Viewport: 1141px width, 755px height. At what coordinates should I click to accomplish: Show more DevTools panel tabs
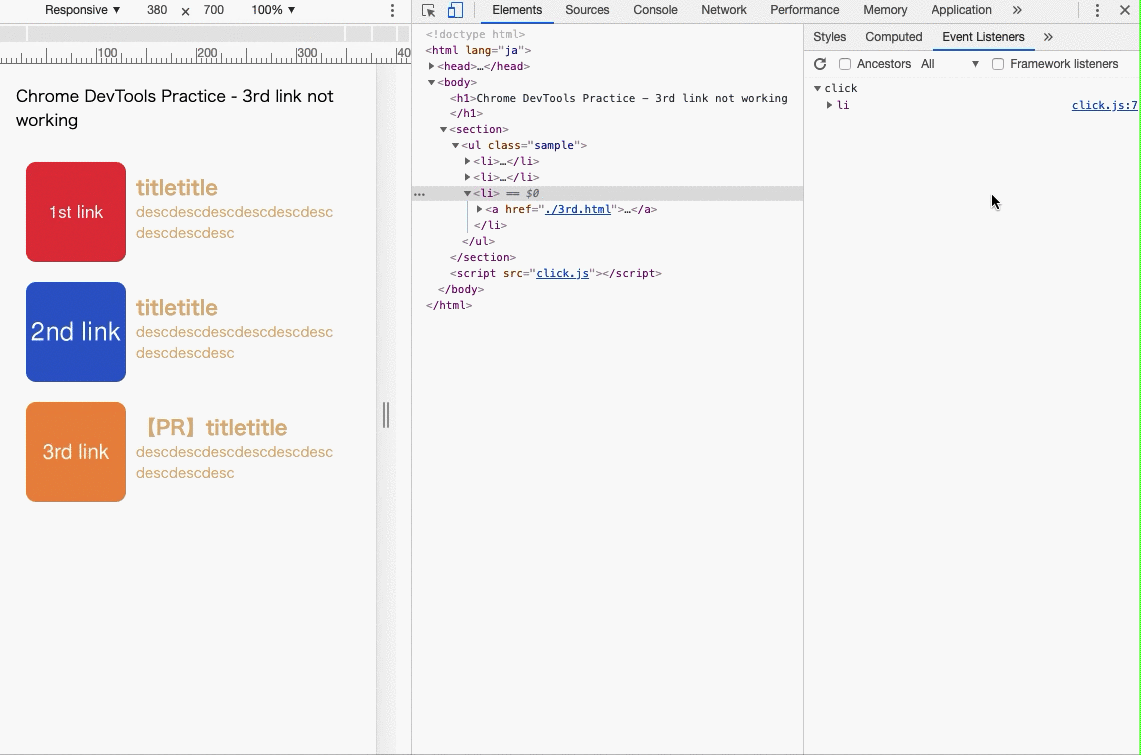click(x=1017, y=10)
